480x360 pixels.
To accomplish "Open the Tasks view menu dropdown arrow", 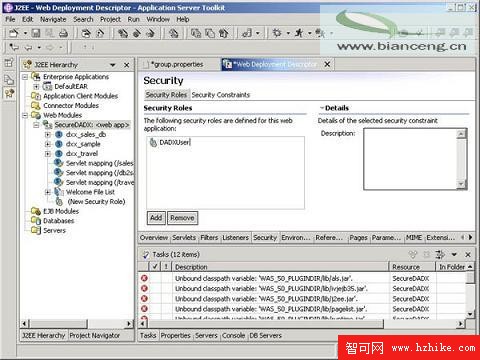I will (454, 255).
